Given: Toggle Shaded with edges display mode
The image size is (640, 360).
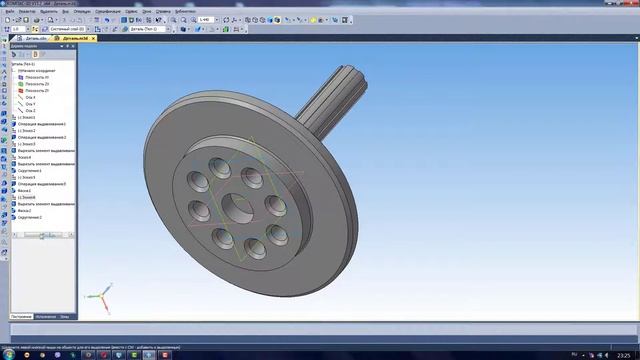Looking at the screenshot, I should [x=277, y=20].
